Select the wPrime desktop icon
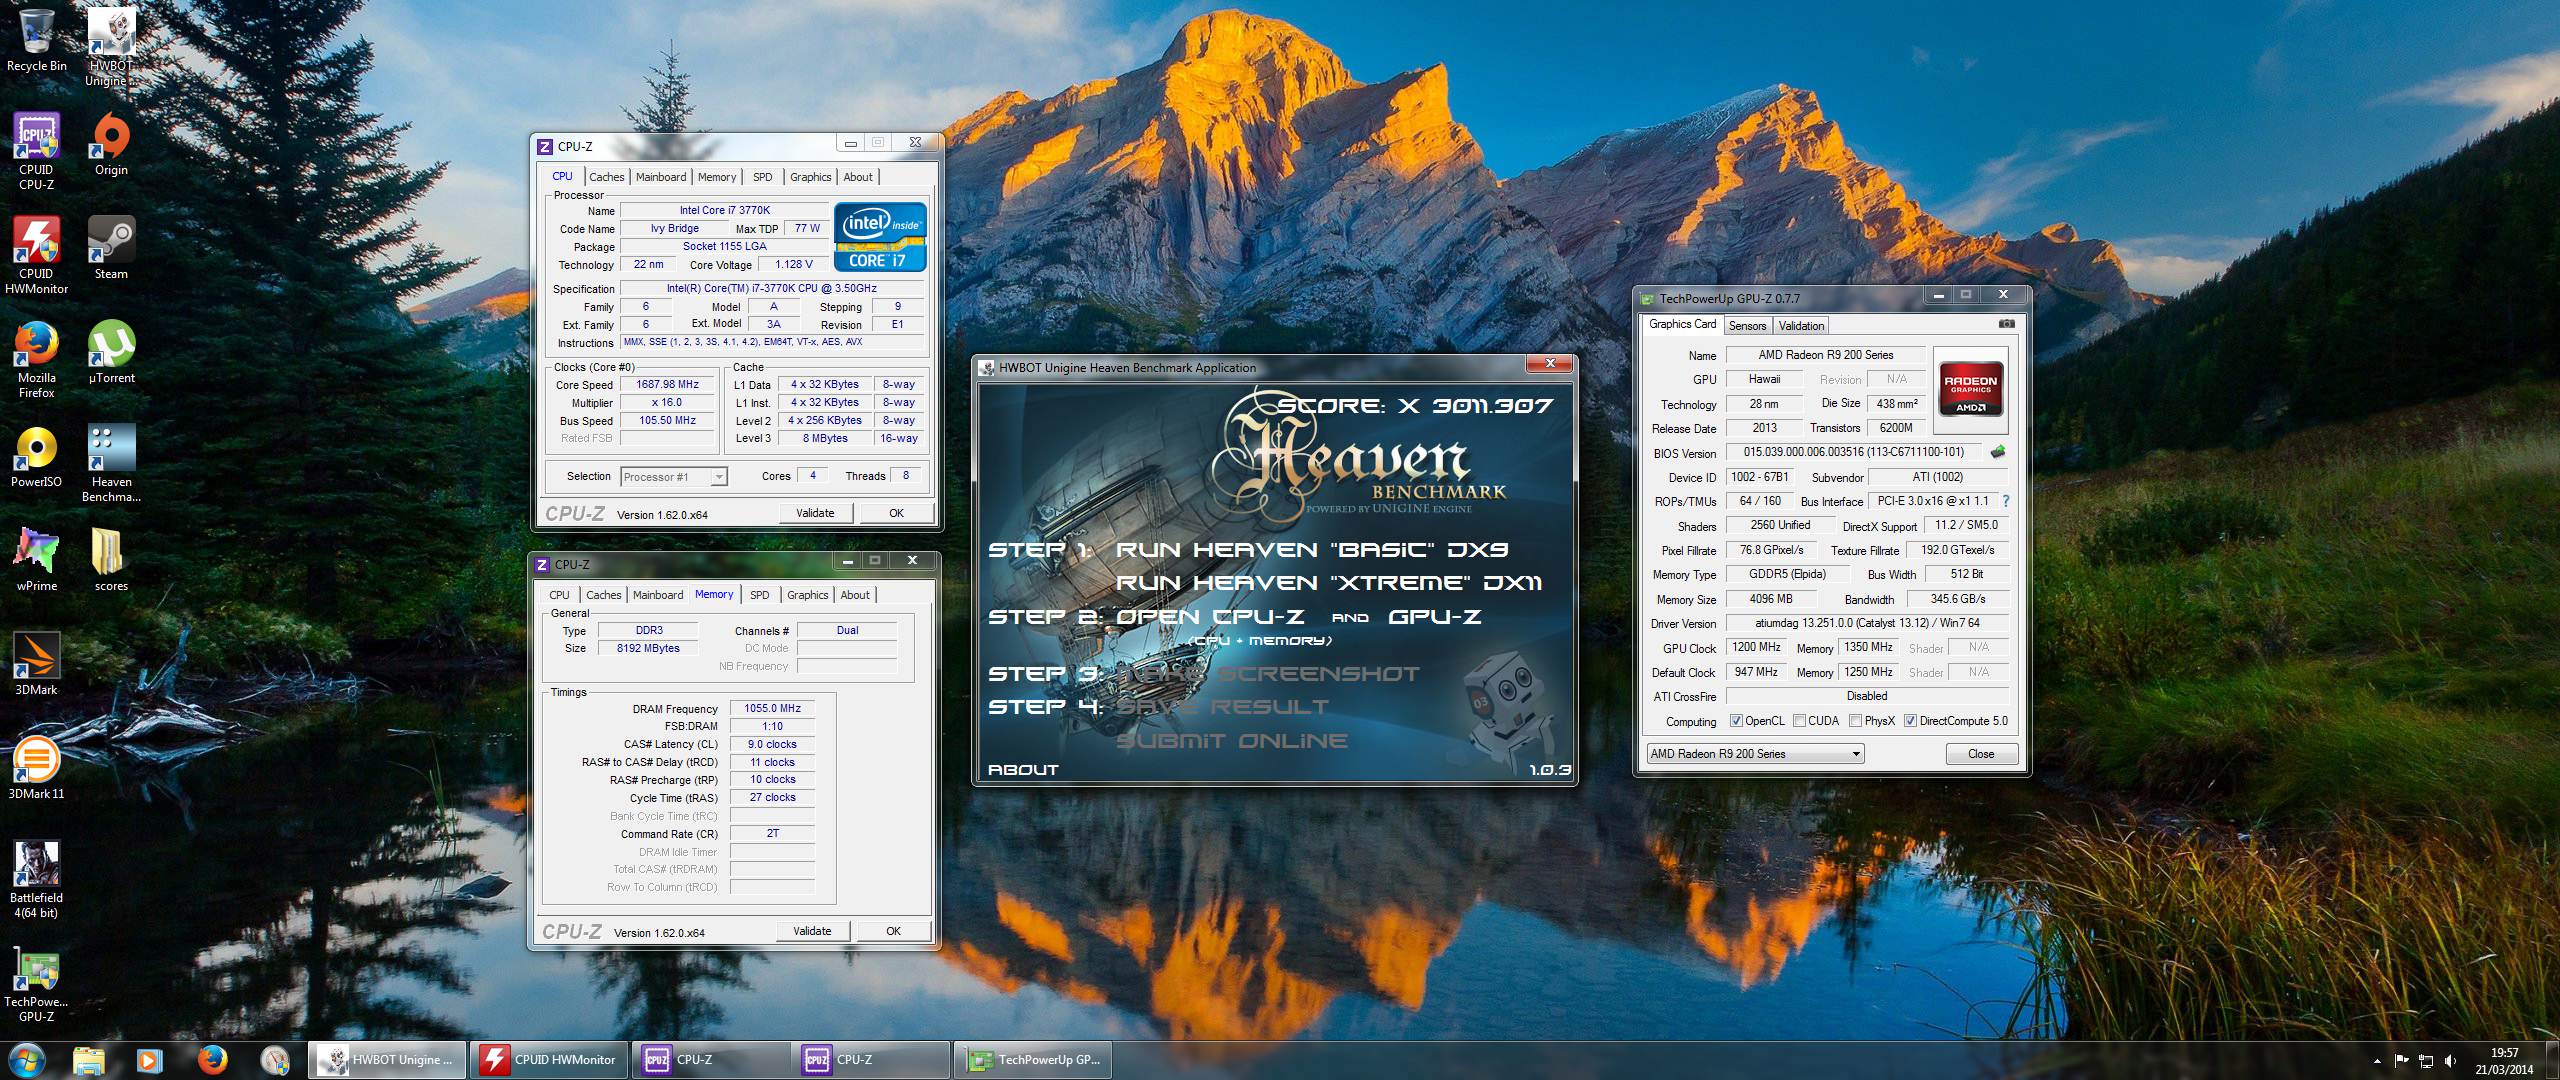The image size is (2560, 1080). click(x=36, y=560)
